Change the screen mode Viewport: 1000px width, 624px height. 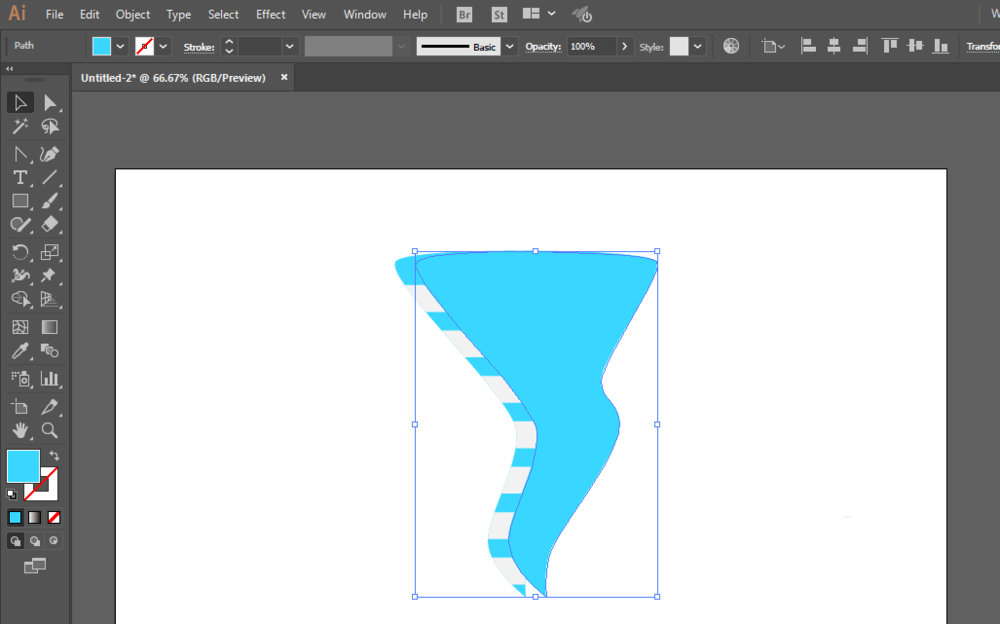[34, 566]
